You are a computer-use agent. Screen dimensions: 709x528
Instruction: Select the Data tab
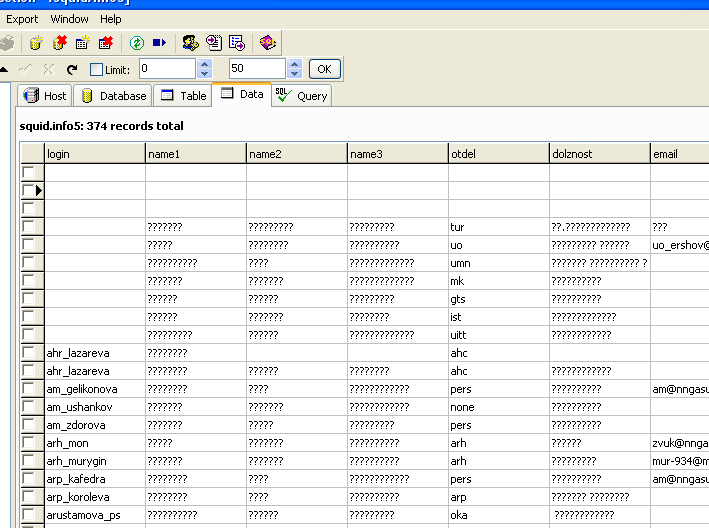(241, 94)
